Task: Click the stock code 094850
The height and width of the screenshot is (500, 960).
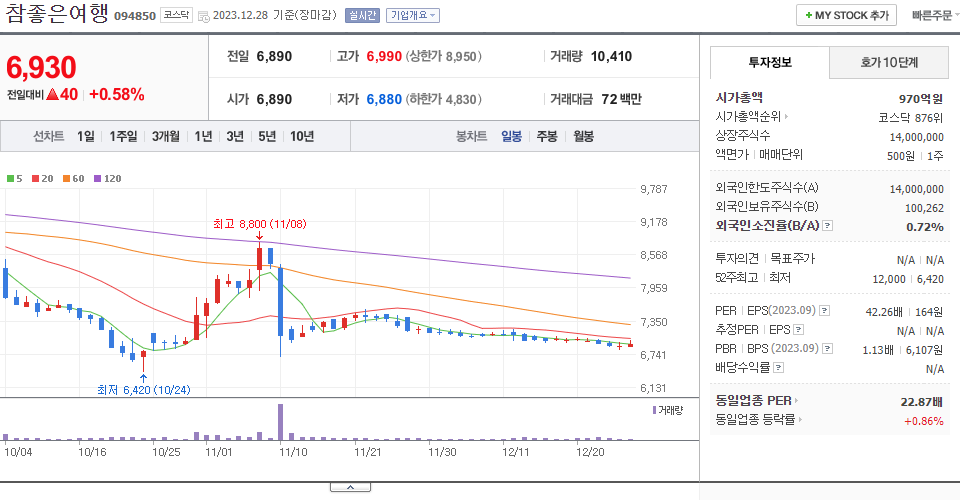Action: (x=135, y=16)
